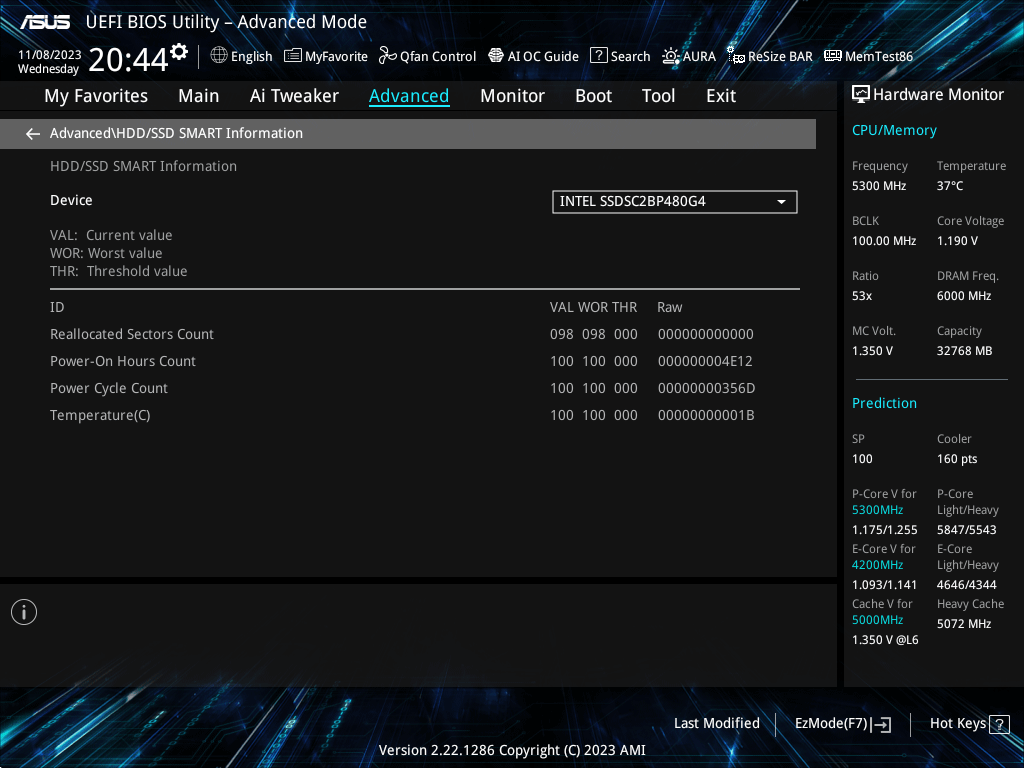Click the version 2.22.1286 copyright text
The image size is (1024, 768).
pos(512,750)
